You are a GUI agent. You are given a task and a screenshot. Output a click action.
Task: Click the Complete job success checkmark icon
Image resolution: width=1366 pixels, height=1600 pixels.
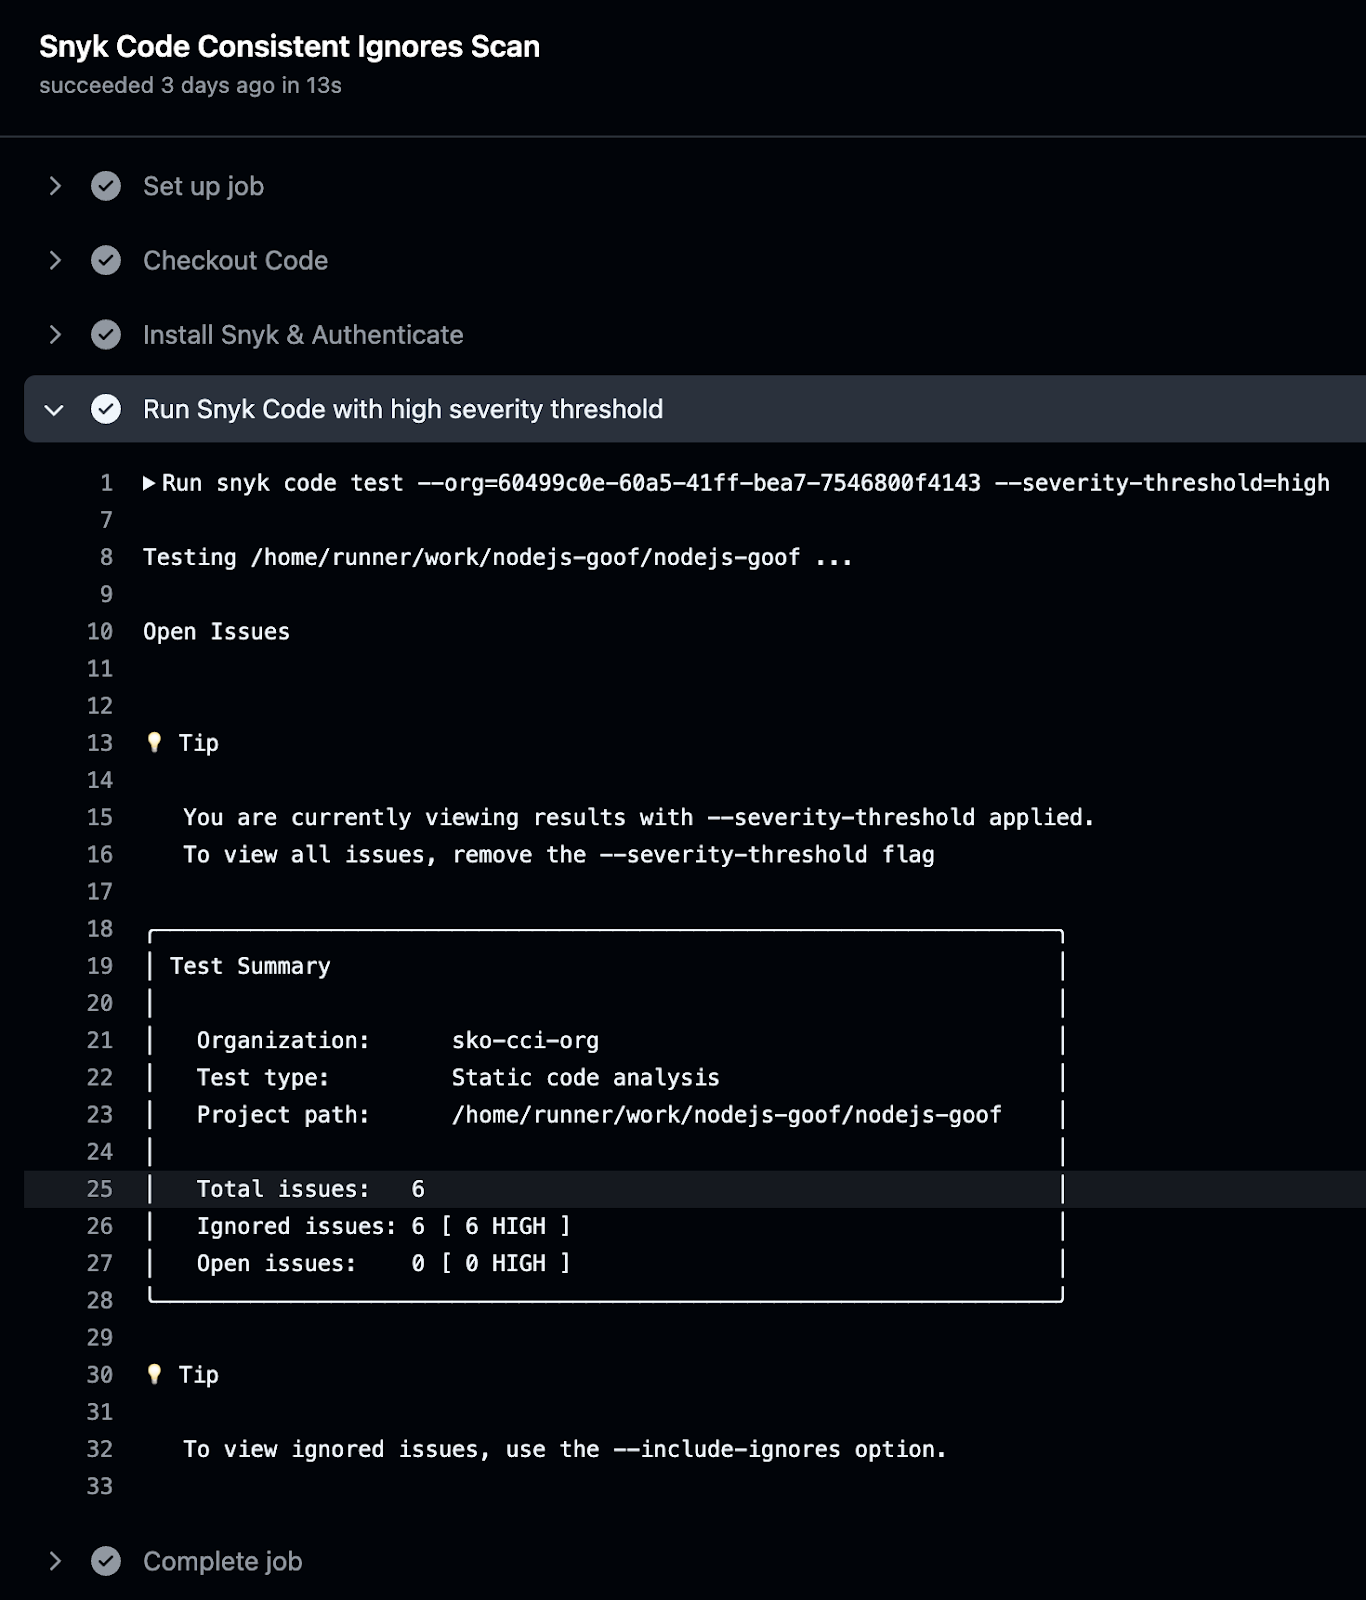pos(106,1561)
